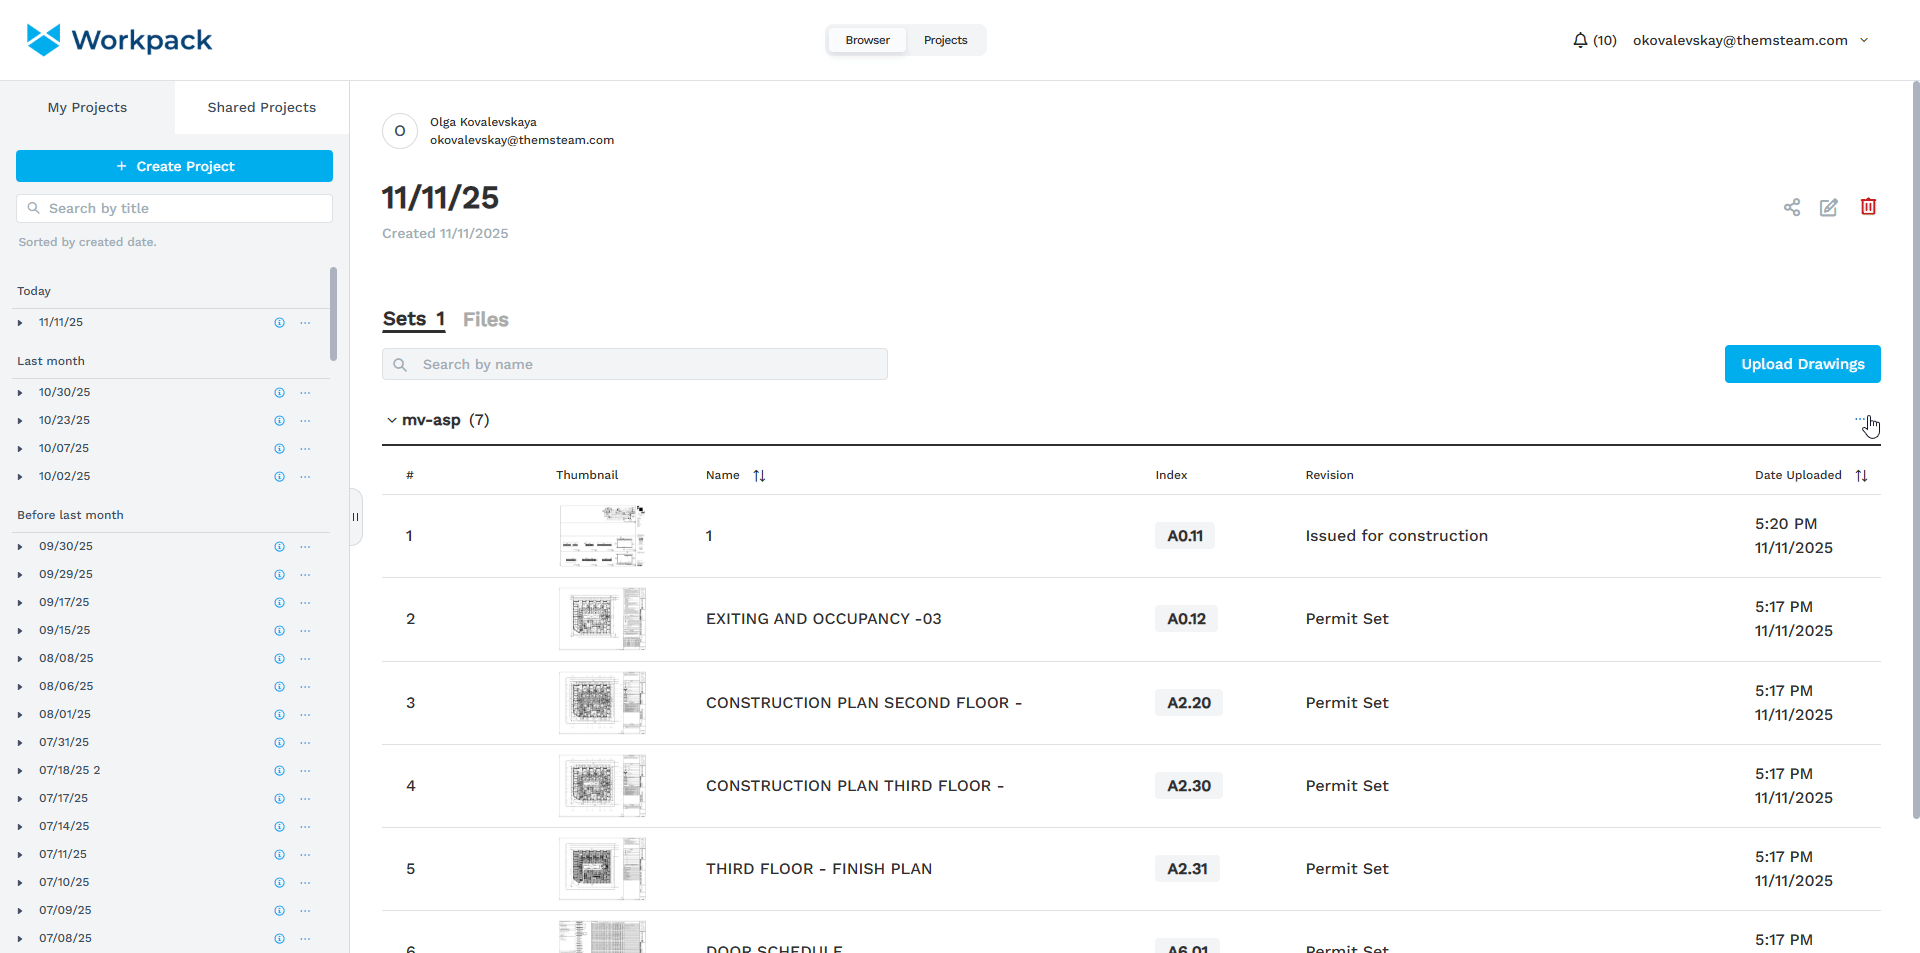
Task: Select the Browser view toggle
Action: pos(867,40)
